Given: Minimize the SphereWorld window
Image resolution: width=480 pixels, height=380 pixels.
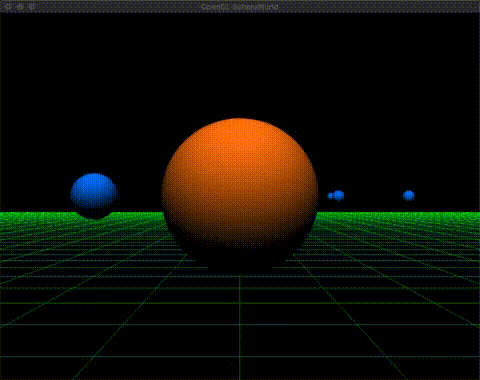Looking at the screenshot, I should 20,6.
